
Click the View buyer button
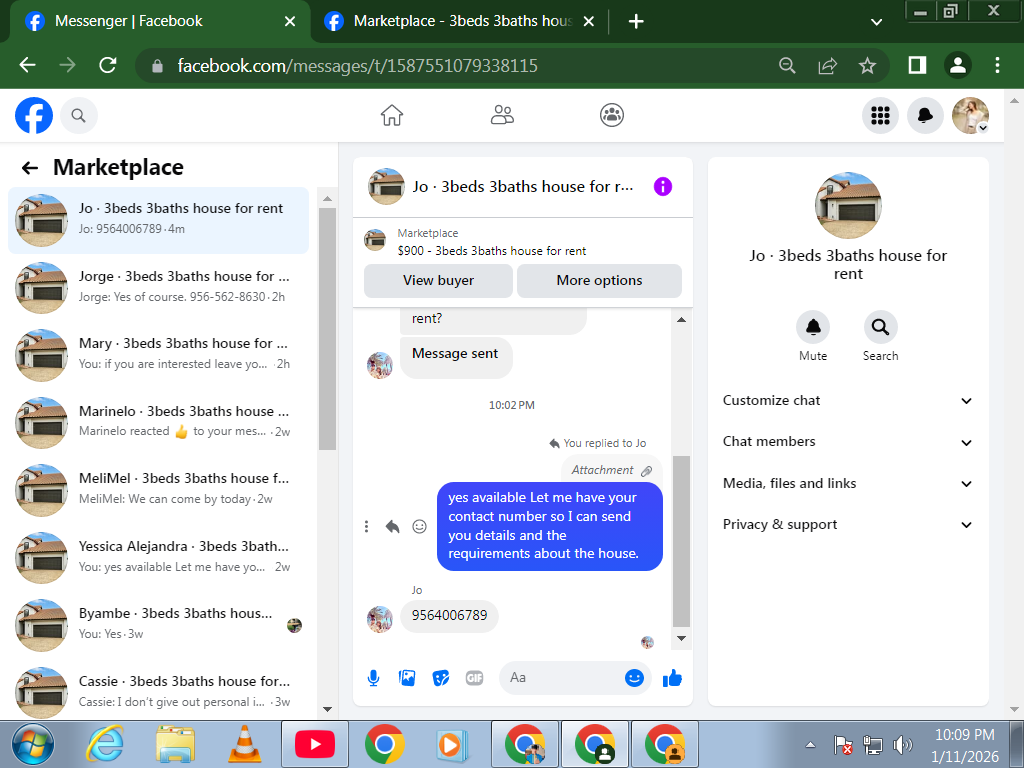pyautogui.click(x=438, y=281)
